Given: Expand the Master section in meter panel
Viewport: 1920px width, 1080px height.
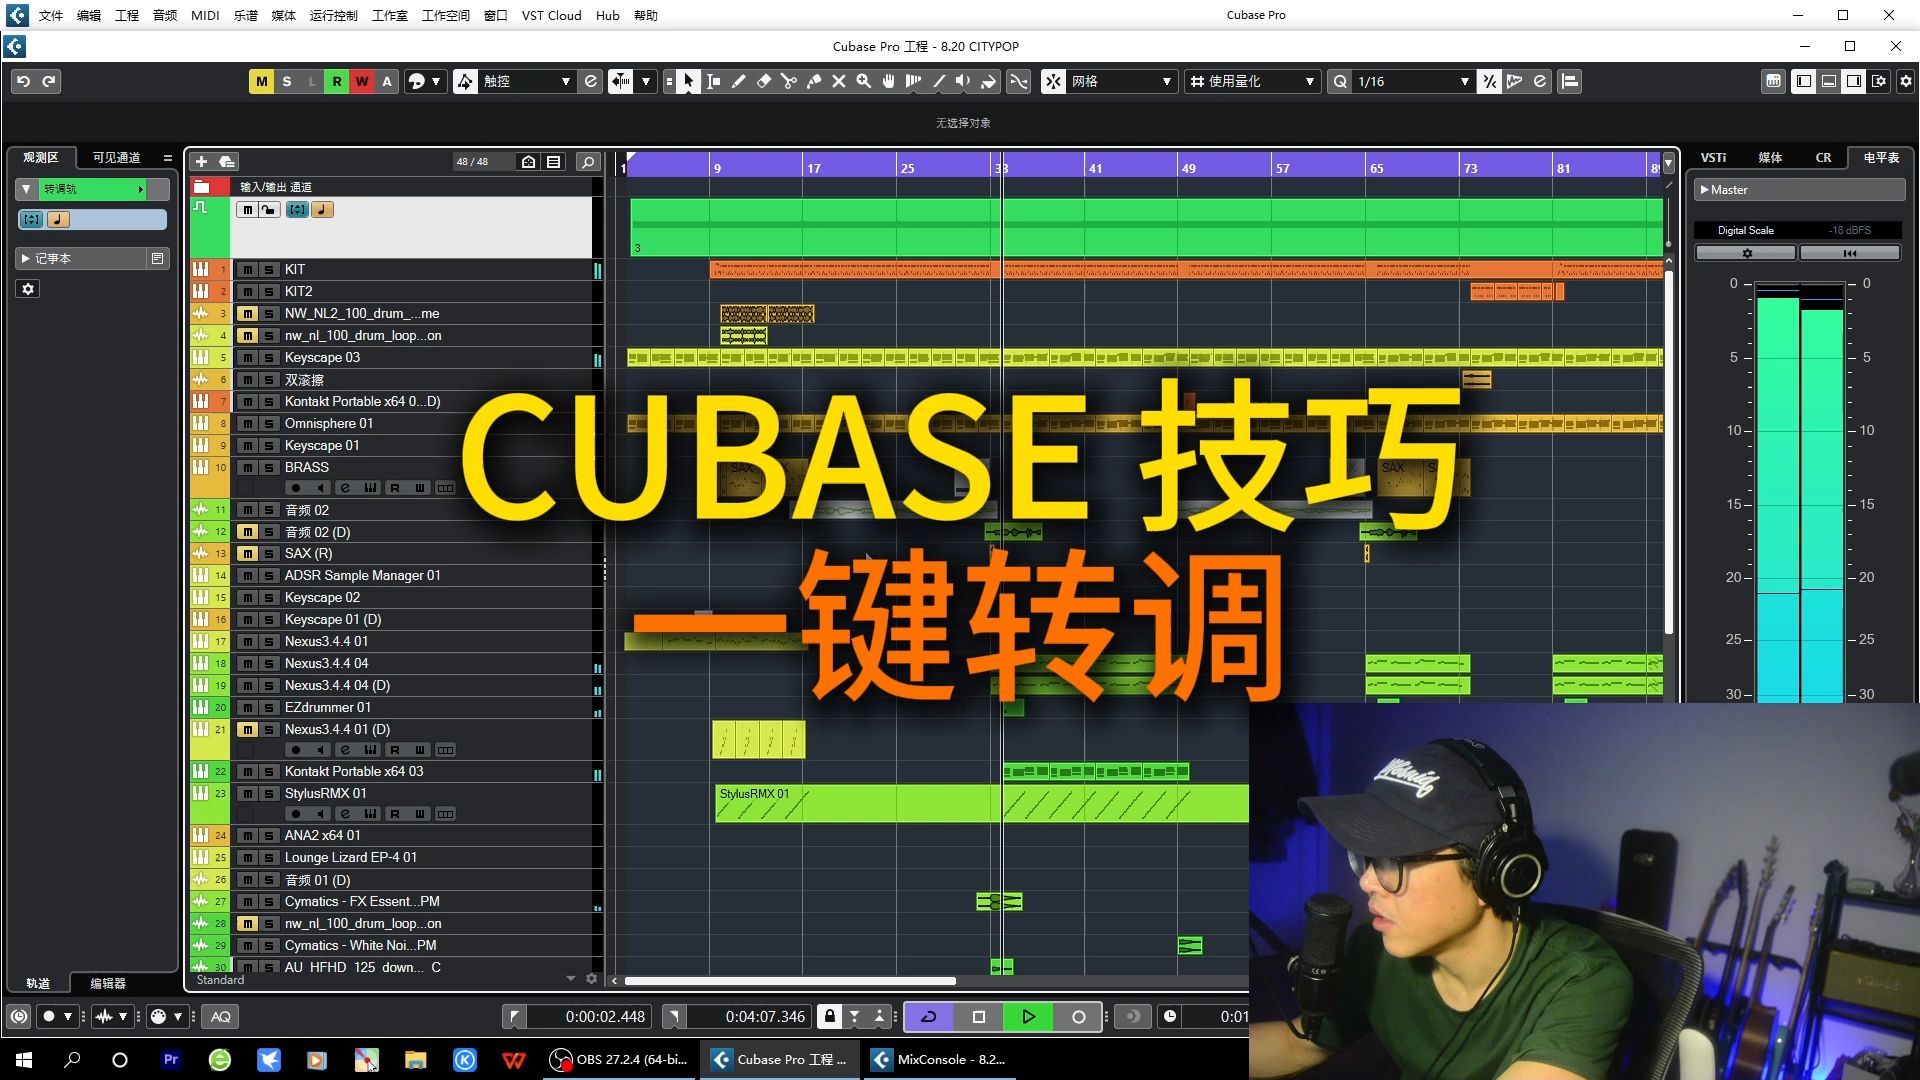Looking at the screenshot, I should click(1704, 190).
